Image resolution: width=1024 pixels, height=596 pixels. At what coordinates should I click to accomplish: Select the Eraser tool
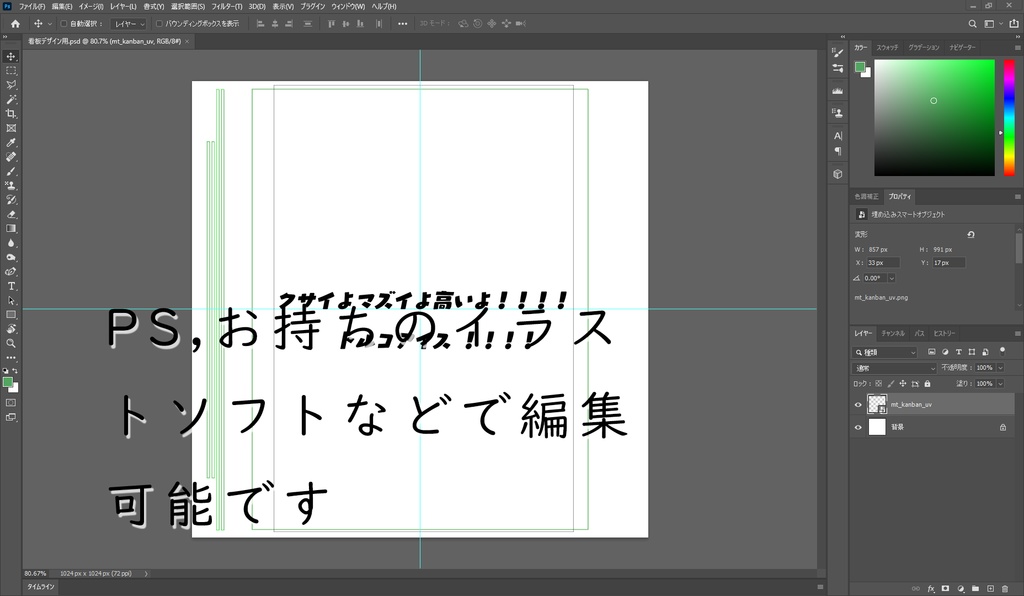(x=11, y=214)
